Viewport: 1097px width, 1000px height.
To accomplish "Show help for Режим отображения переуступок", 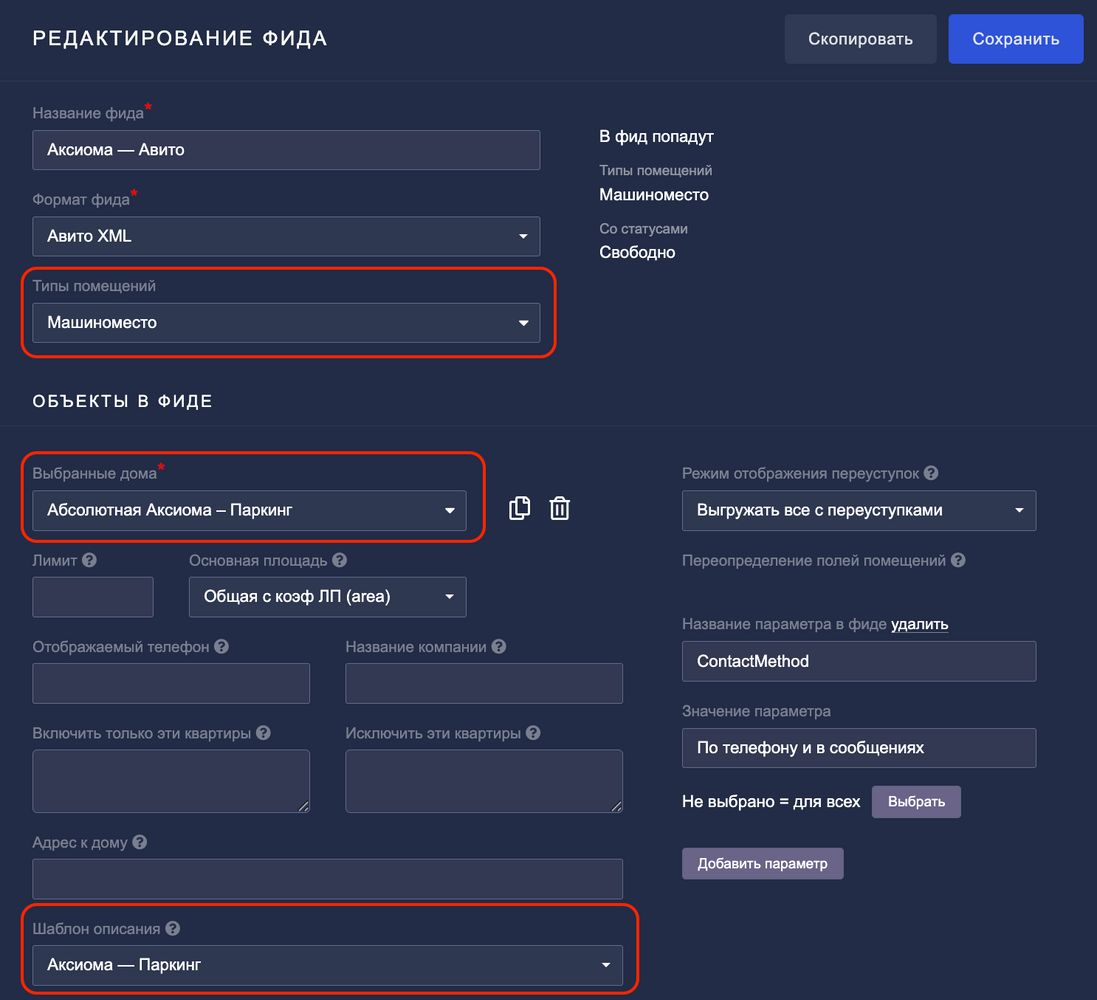I will click(930, 473).
